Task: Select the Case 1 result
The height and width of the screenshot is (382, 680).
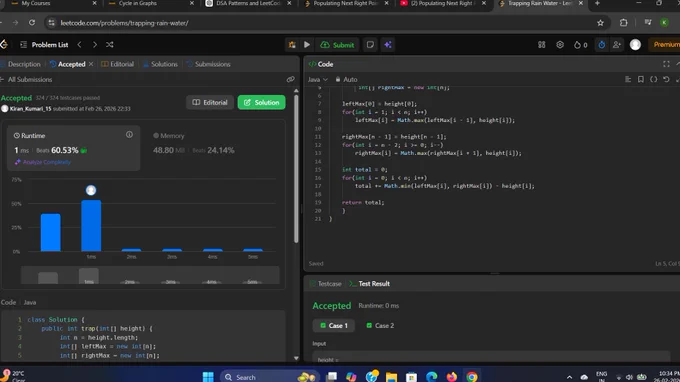Action: click(x=333, y=326)
